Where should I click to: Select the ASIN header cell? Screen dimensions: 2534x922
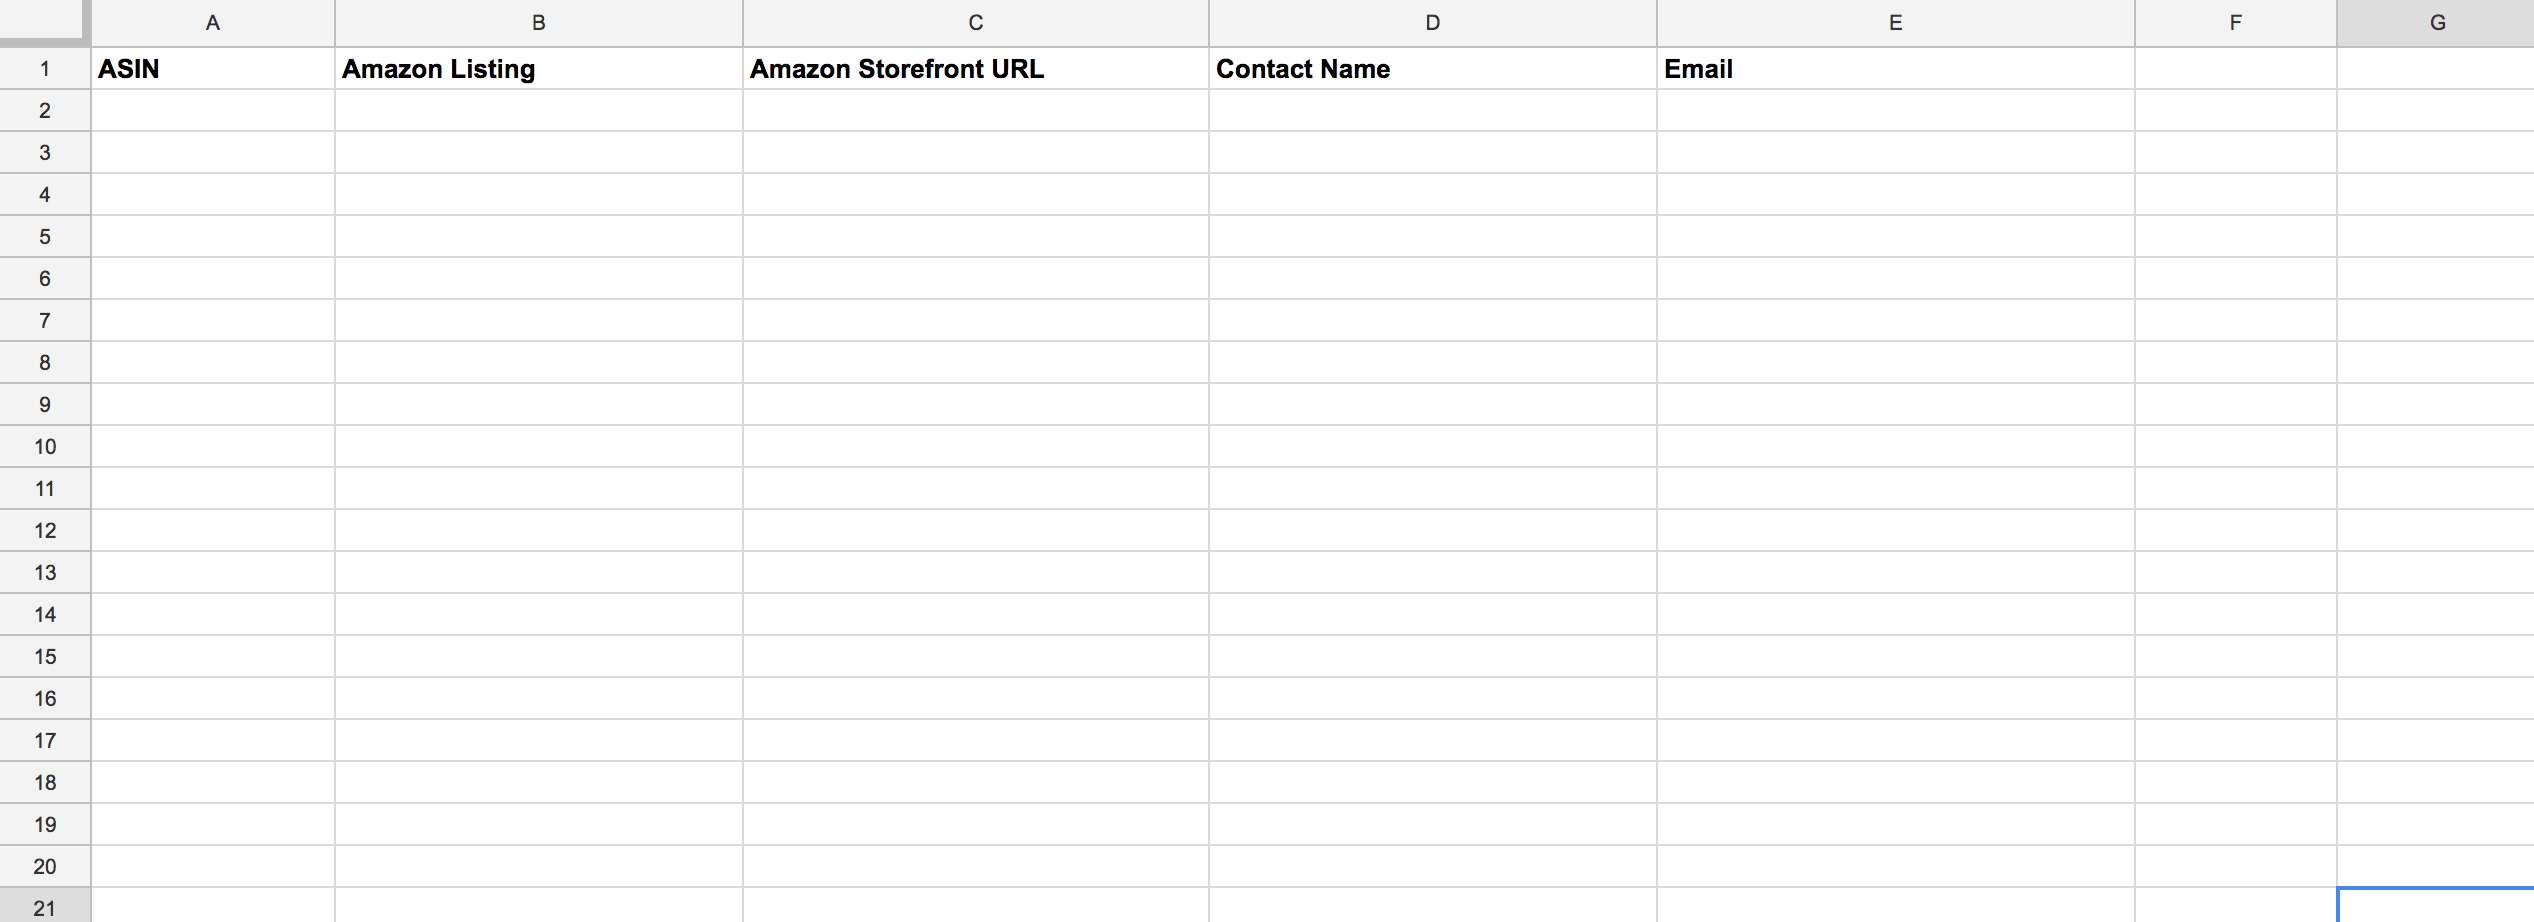coord(213,69)
